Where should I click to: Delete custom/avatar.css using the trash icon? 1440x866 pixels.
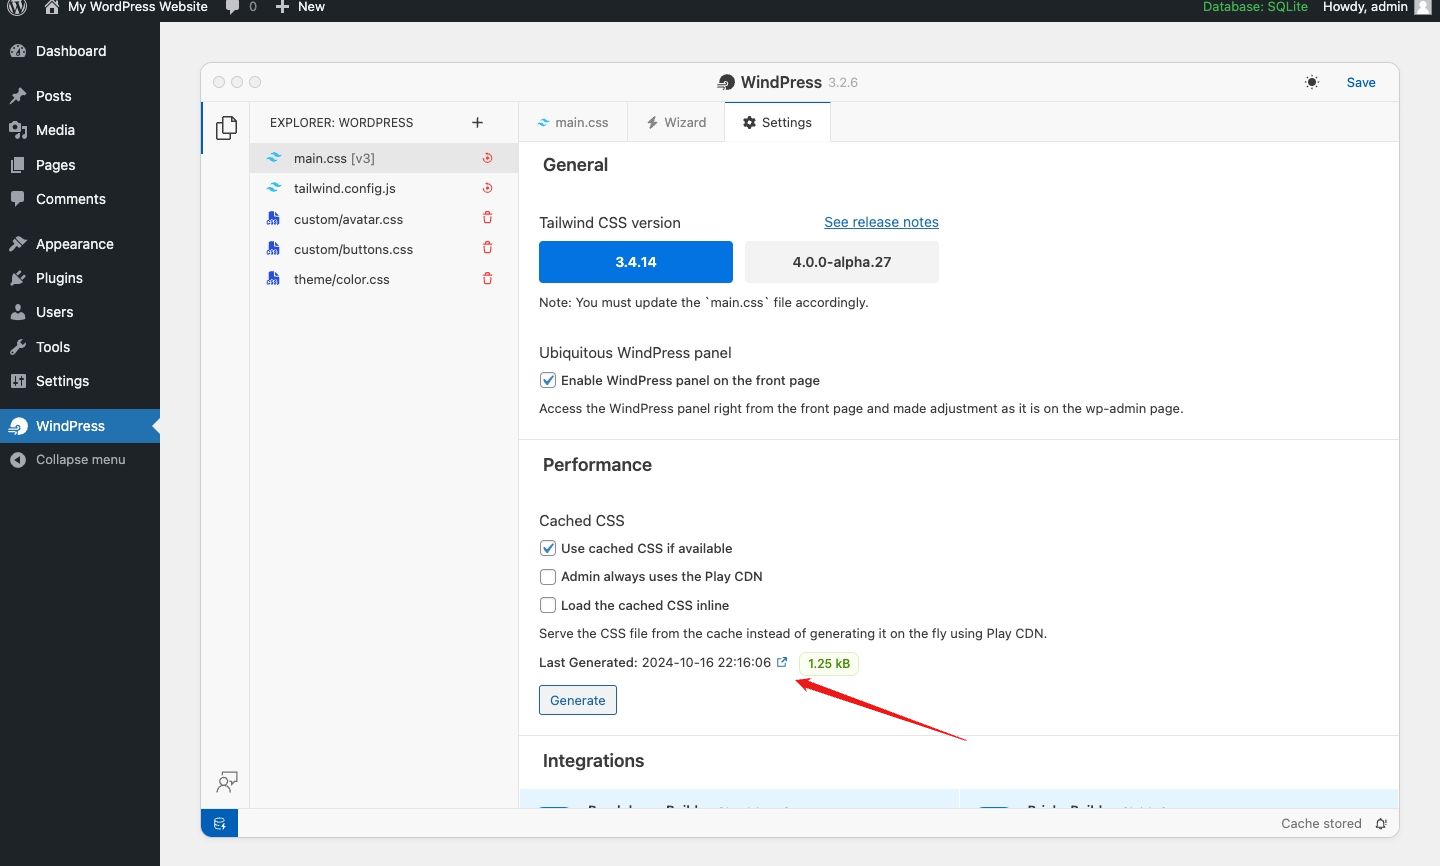[x=487, y=218]
